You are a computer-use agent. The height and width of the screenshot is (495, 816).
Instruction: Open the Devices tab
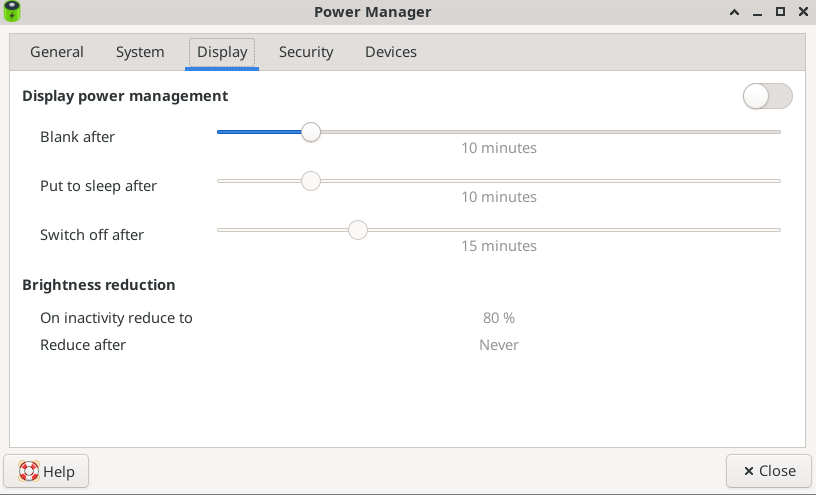(x=391, y=52)
